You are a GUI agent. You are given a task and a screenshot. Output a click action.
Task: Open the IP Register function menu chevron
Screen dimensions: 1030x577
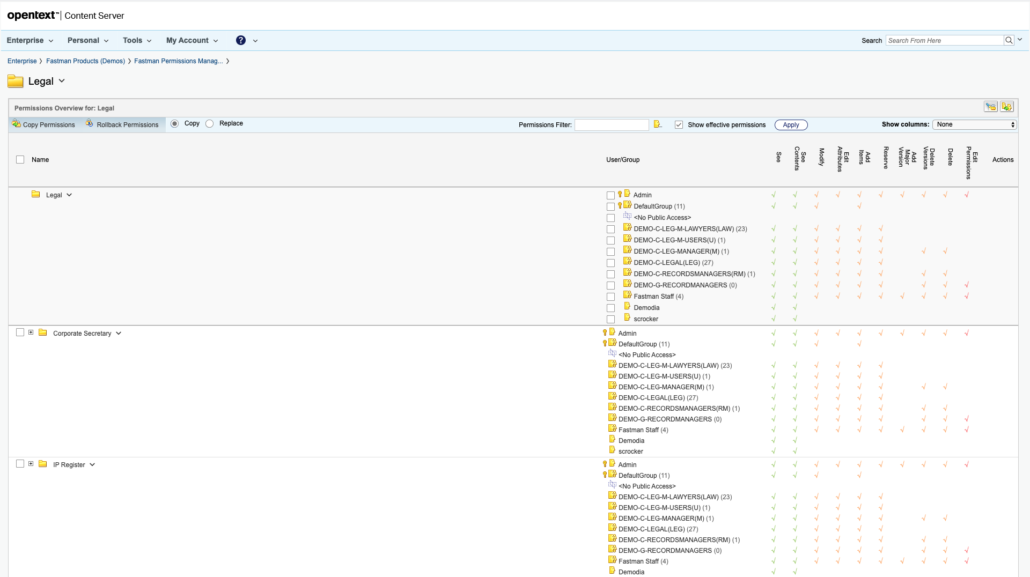92,465
